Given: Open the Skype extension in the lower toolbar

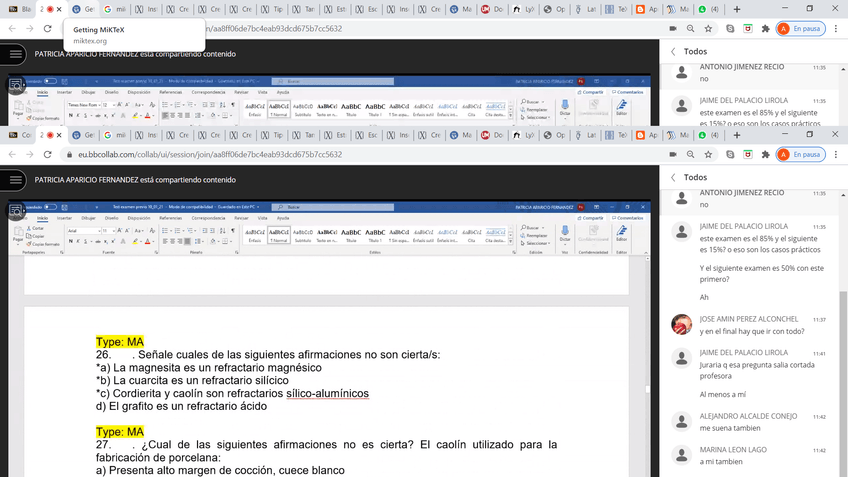Looking at the screenshot, I should tap(730, 155).
